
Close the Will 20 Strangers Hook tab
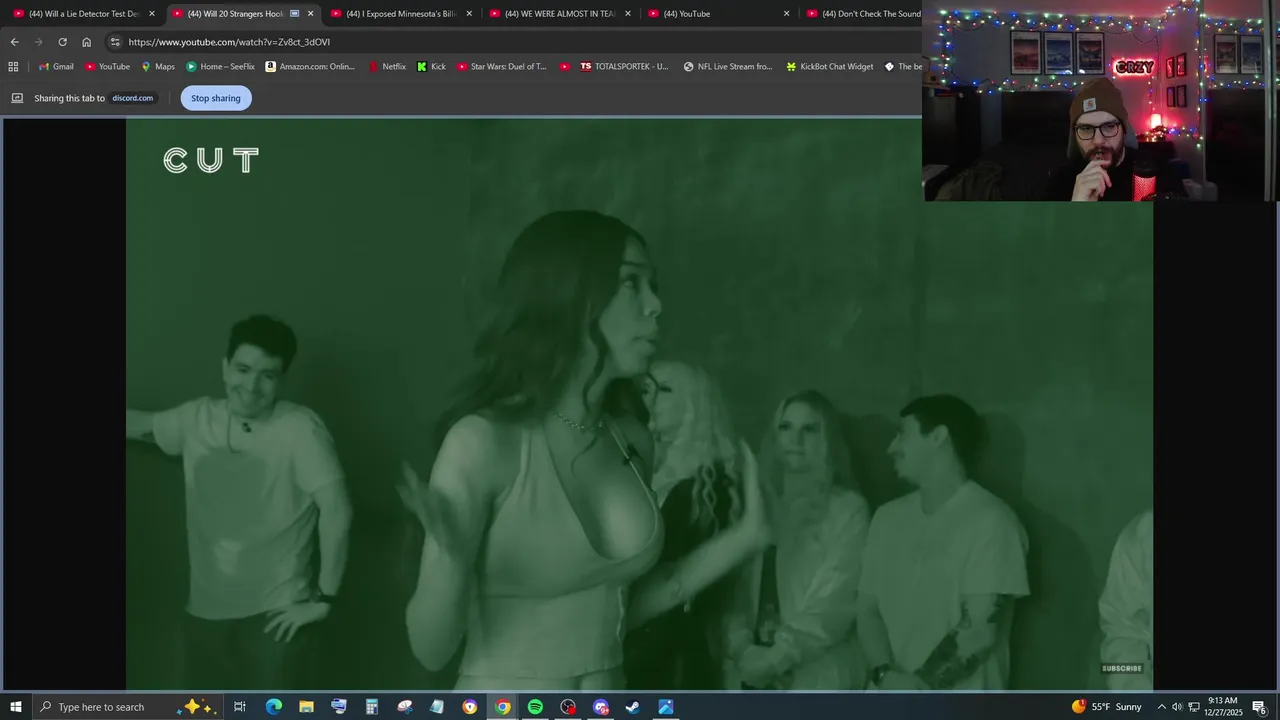tap(310, 14)
